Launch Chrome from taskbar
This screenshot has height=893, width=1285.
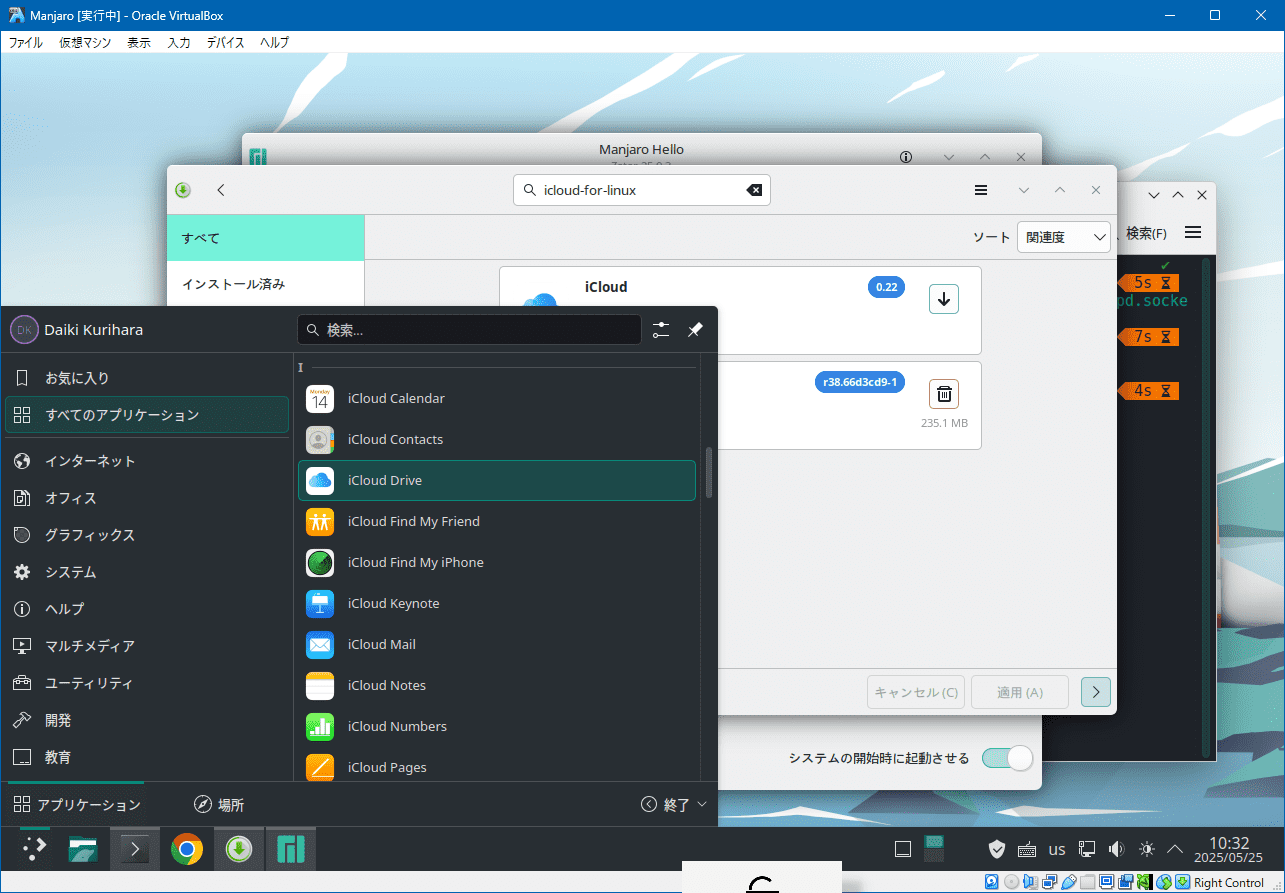point(186,849)
